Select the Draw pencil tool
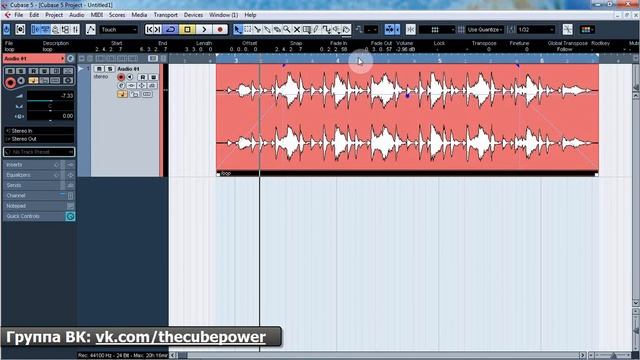The height and width of the screenshot is (360, 640). click(316, 29)
